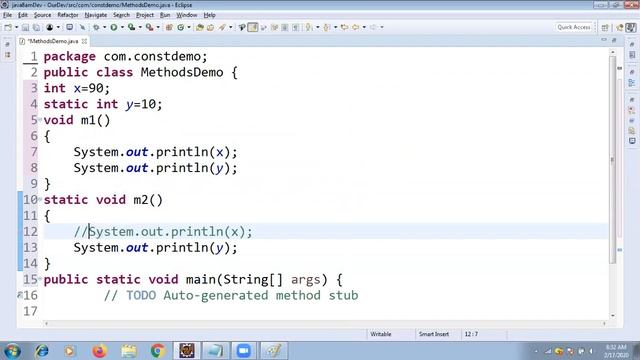Open the File menu
This screenshot has height=360, width=640.
point(7,15)
